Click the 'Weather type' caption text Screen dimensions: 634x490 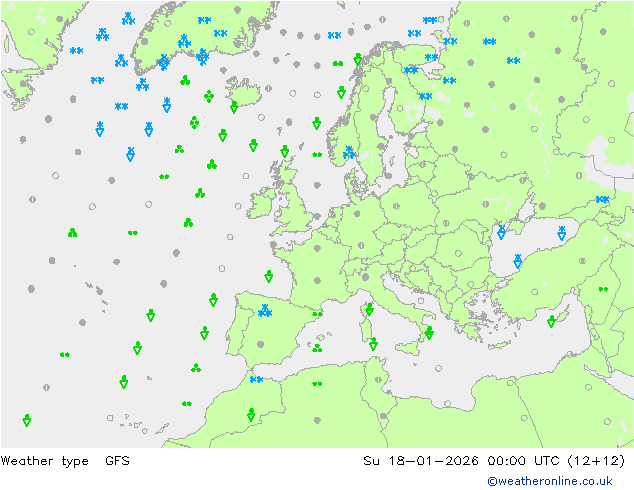(x=44, y=461)
